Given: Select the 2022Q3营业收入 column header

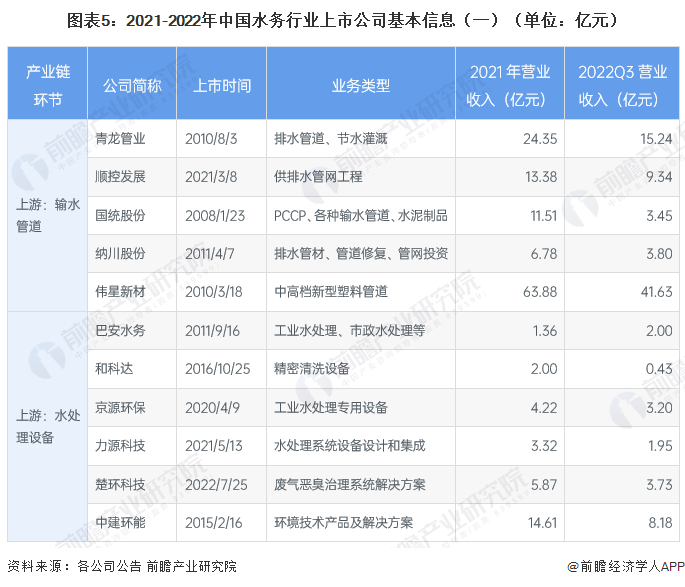Looking at the screenshot, I should coord(622,85).
